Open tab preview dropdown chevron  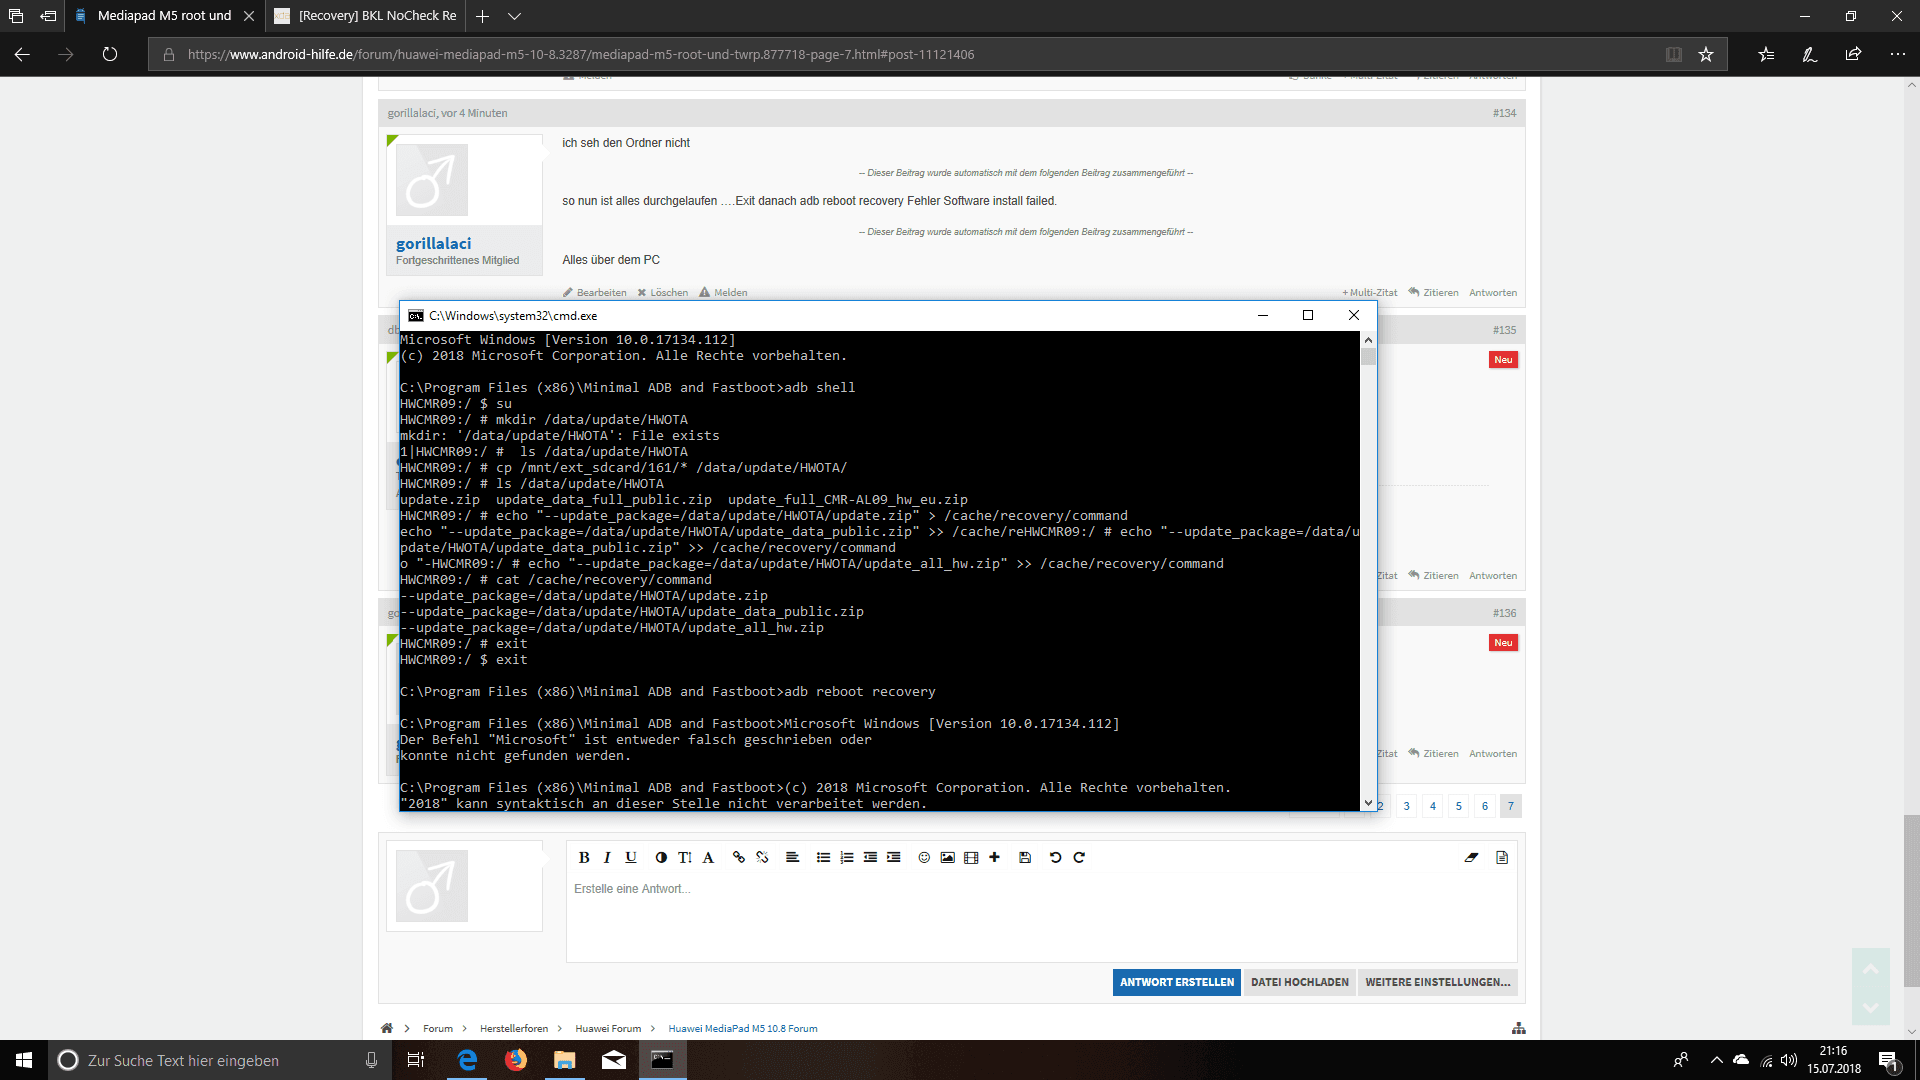click(514, 16)
